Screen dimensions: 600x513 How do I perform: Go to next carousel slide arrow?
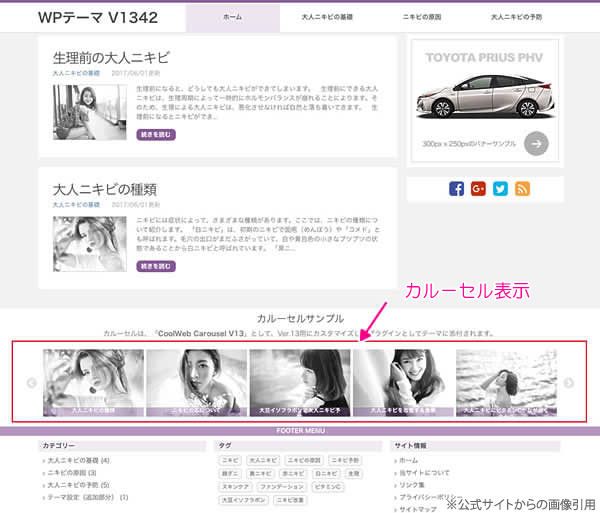coord(569,383)
